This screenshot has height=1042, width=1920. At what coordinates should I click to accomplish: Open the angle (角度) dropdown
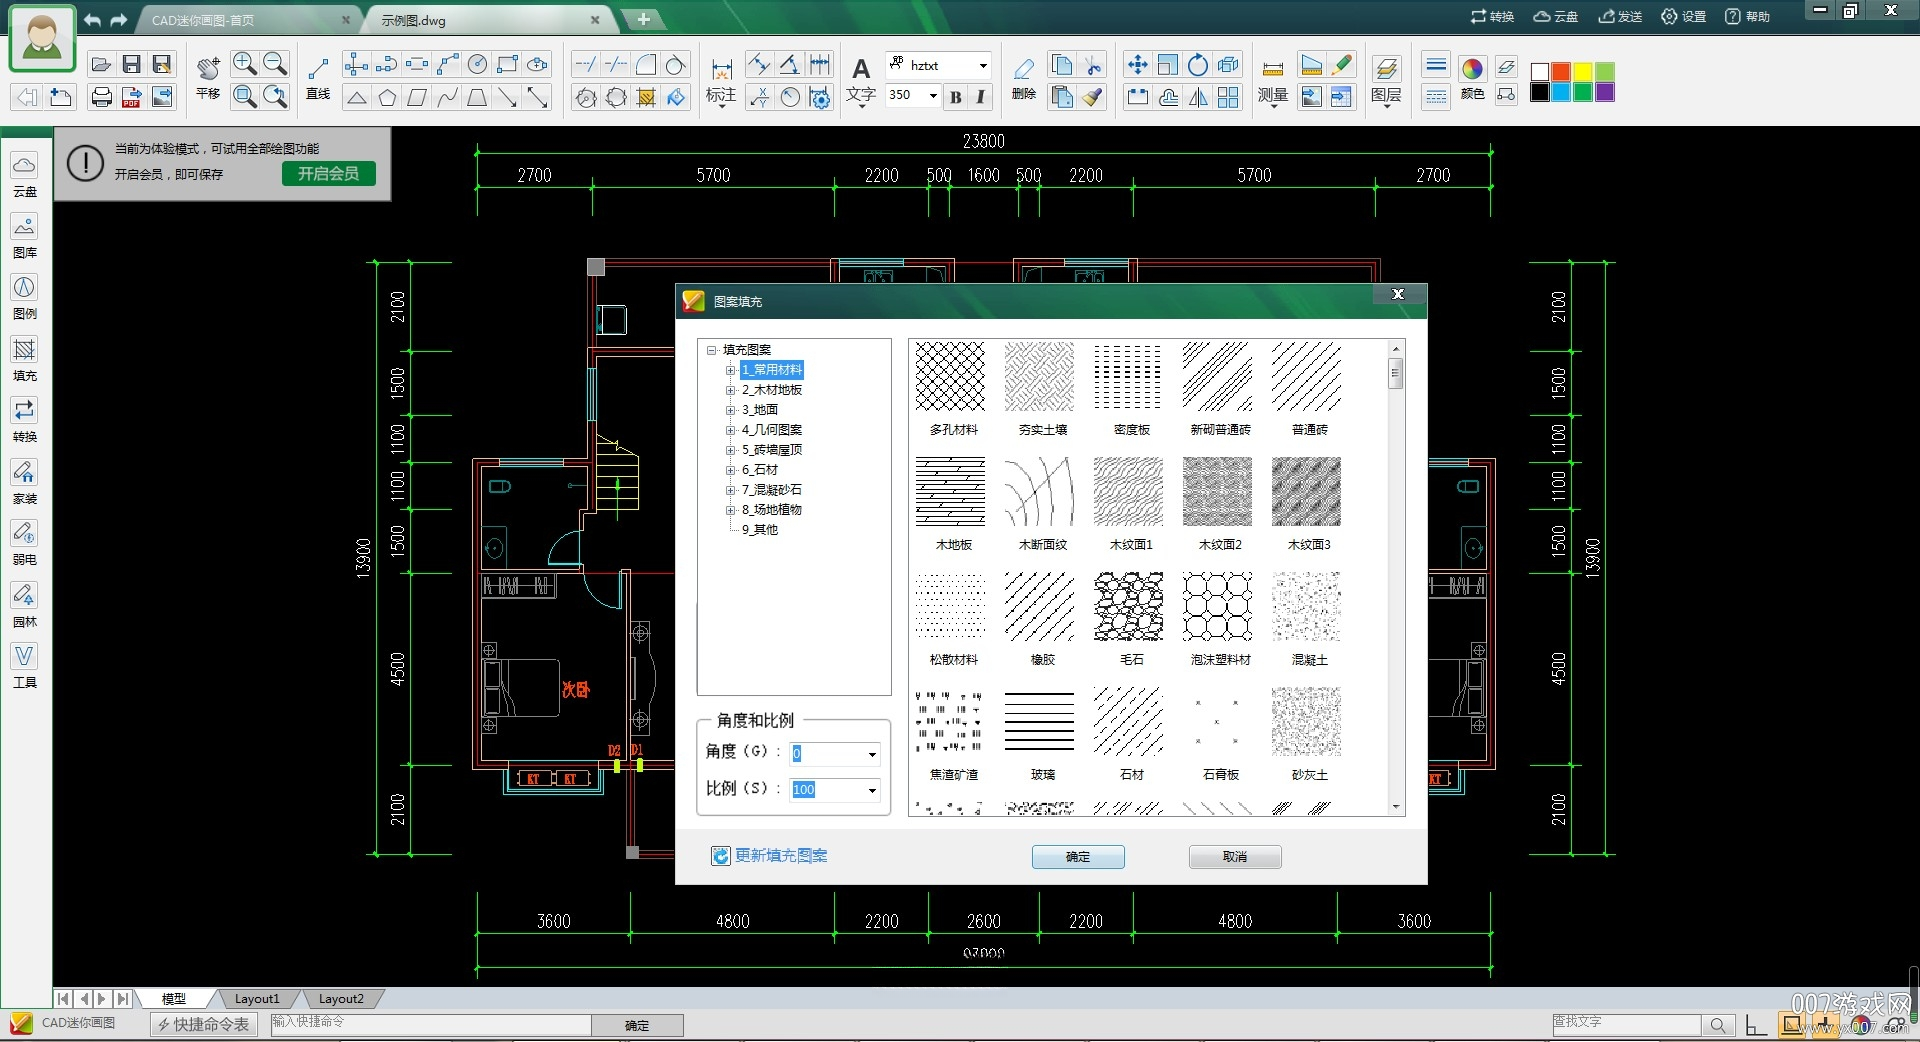click(x=872, y=754)
